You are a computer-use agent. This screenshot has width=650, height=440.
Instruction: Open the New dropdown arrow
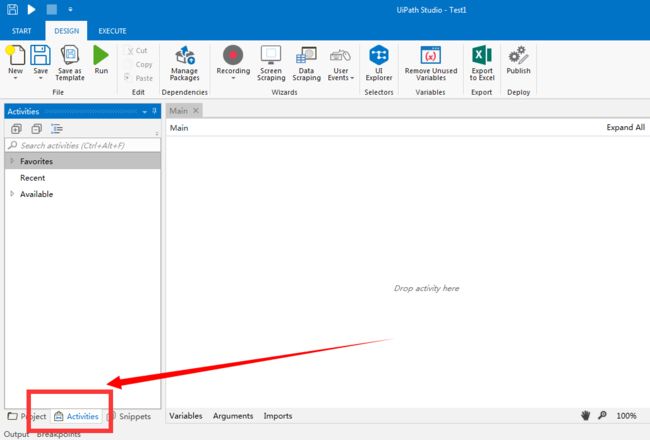[x=15, y=78]
